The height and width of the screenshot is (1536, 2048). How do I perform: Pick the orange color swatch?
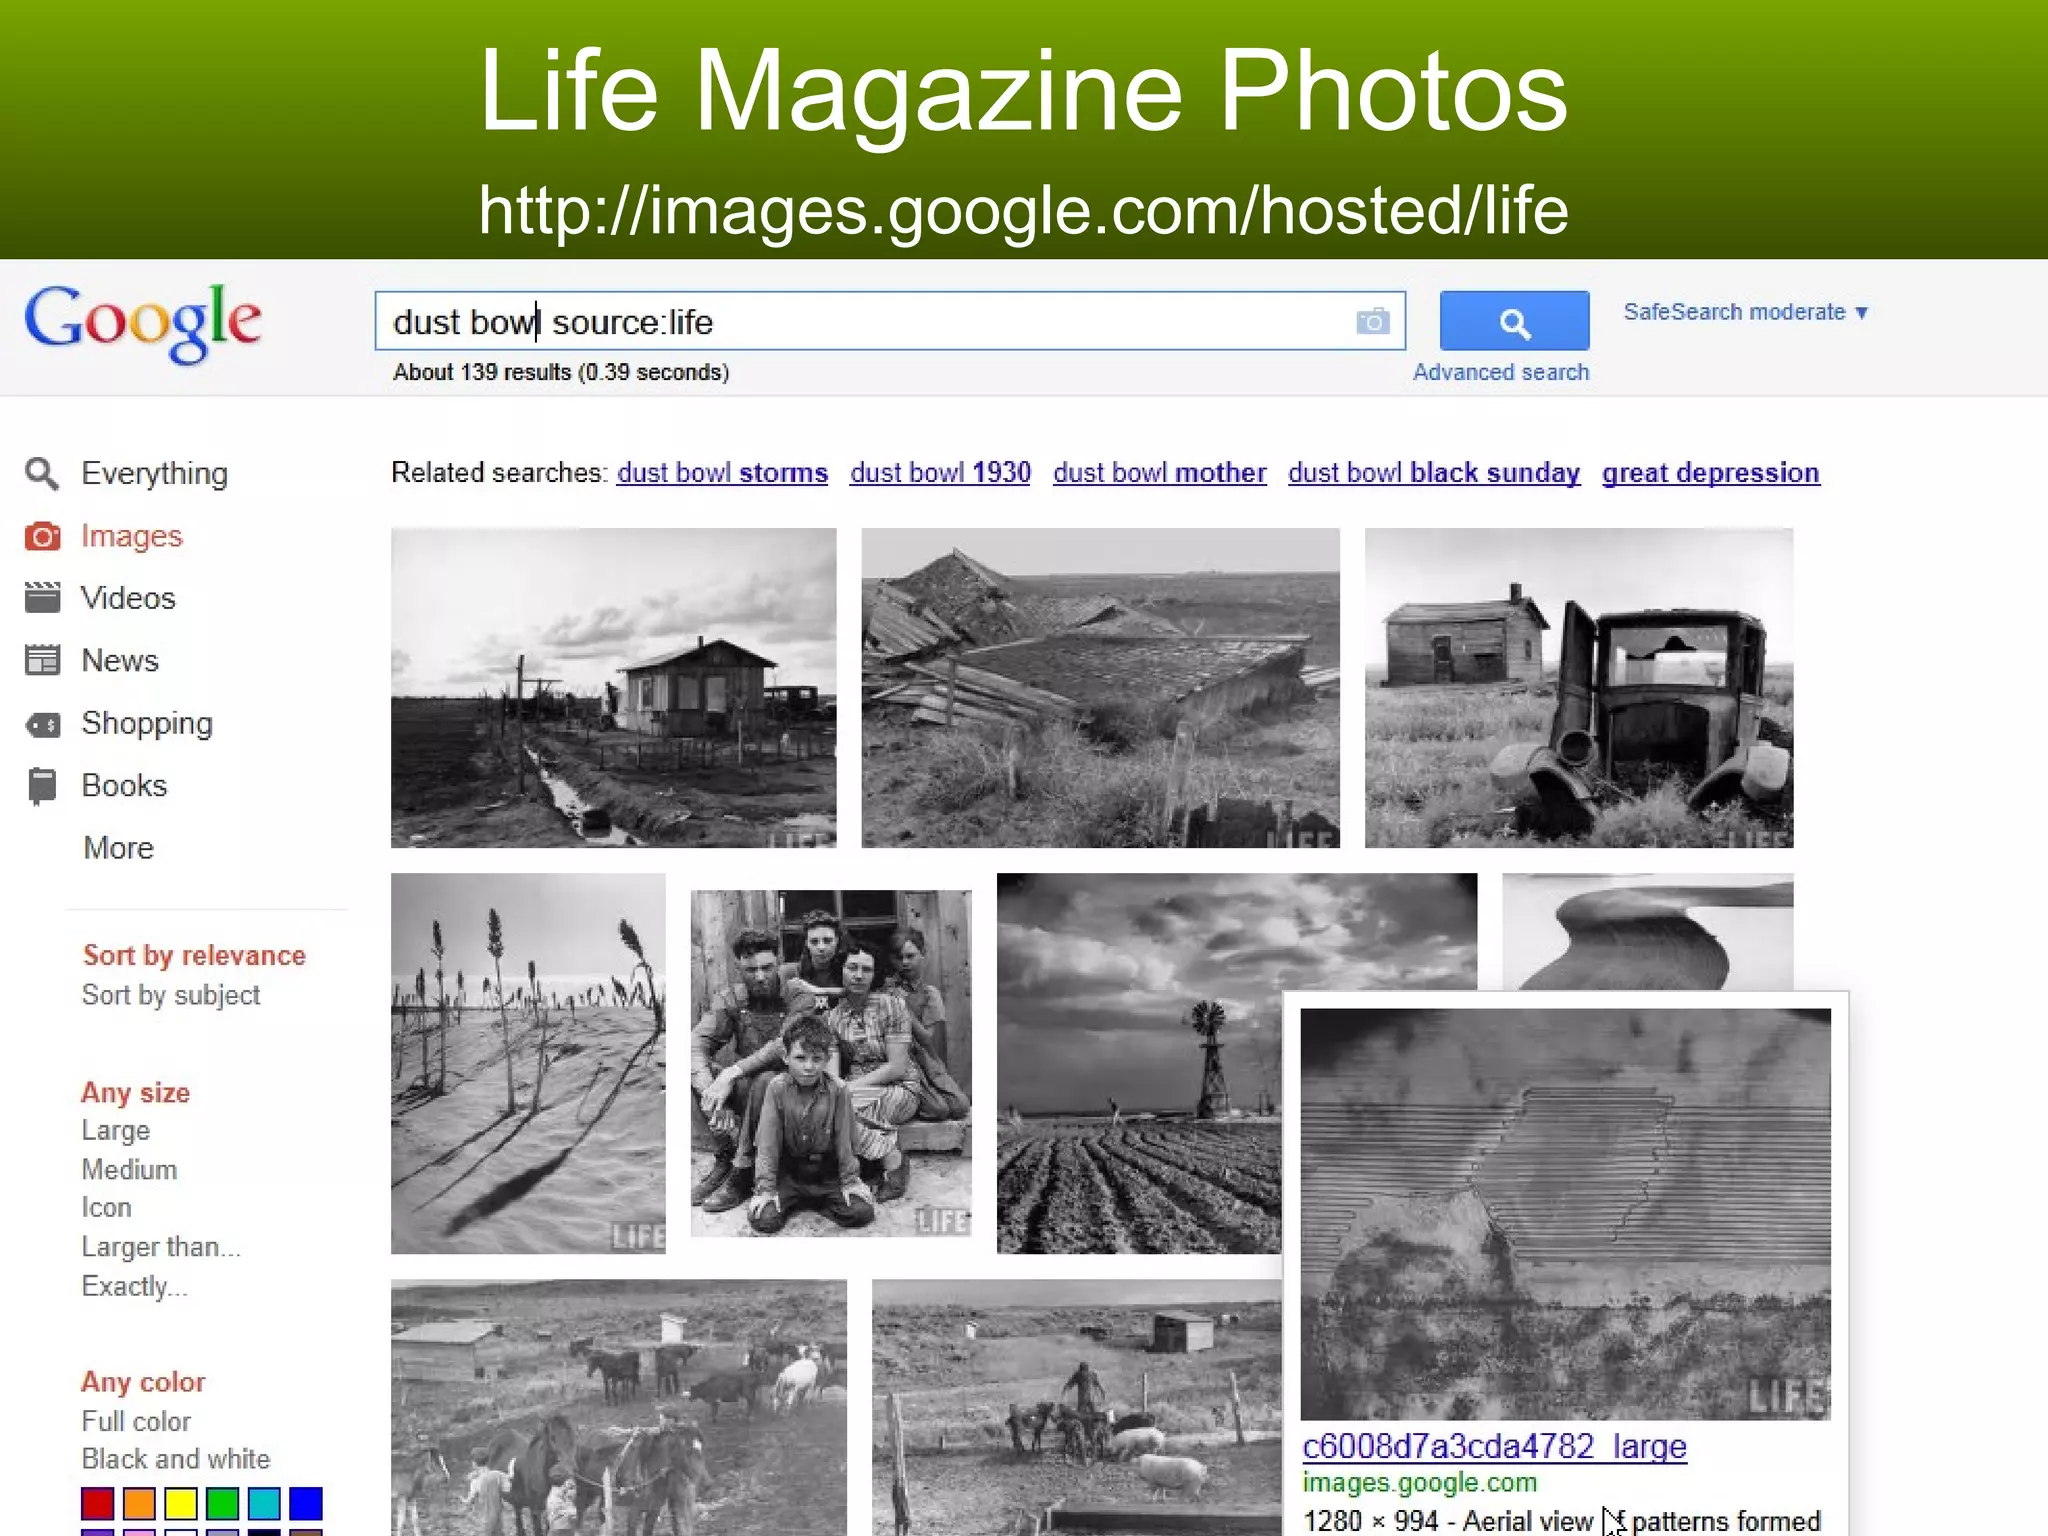tap(139, 1503)
